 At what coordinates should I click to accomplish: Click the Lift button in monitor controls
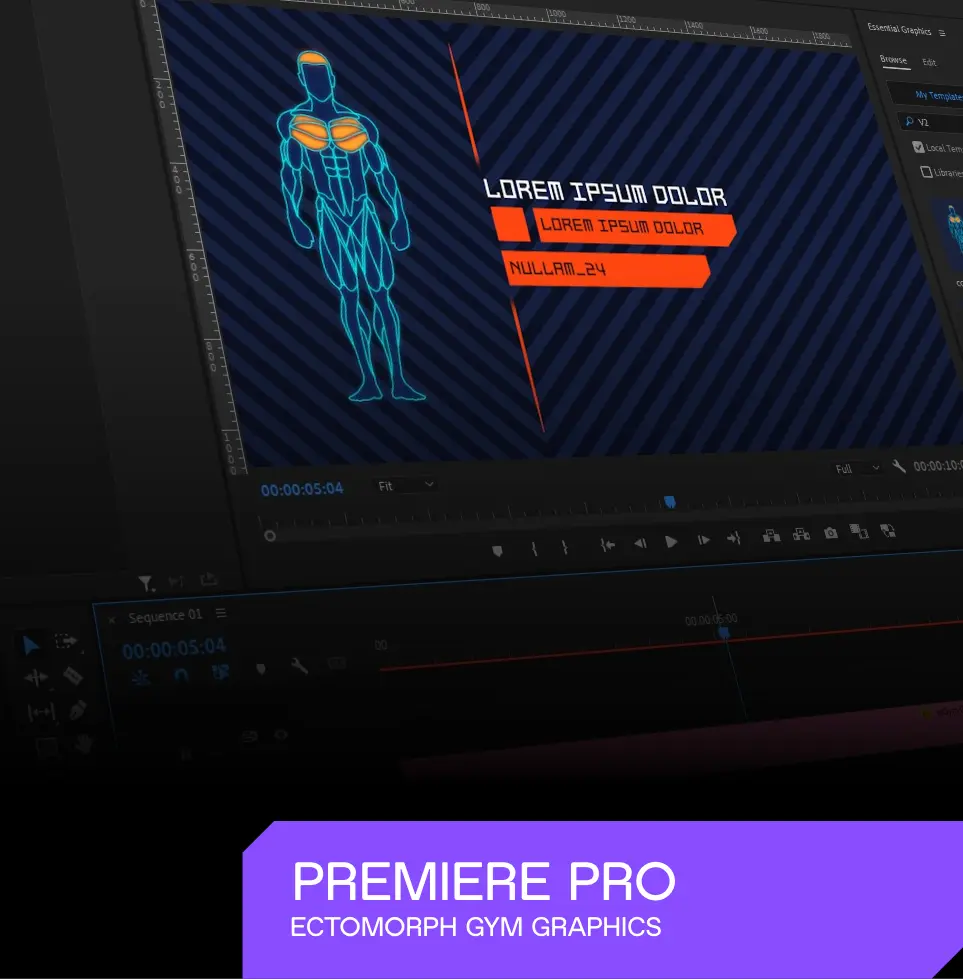point(771,536)
